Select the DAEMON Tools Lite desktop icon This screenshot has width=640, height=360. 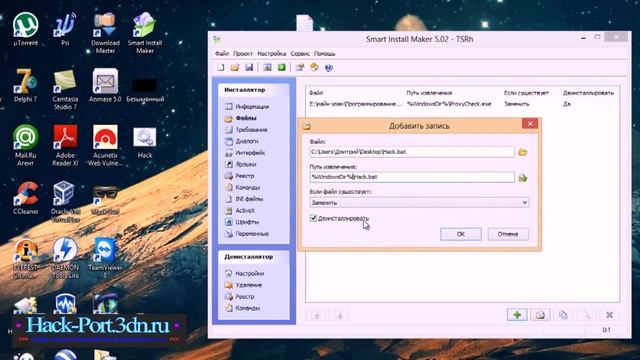(x=65, y=258)
